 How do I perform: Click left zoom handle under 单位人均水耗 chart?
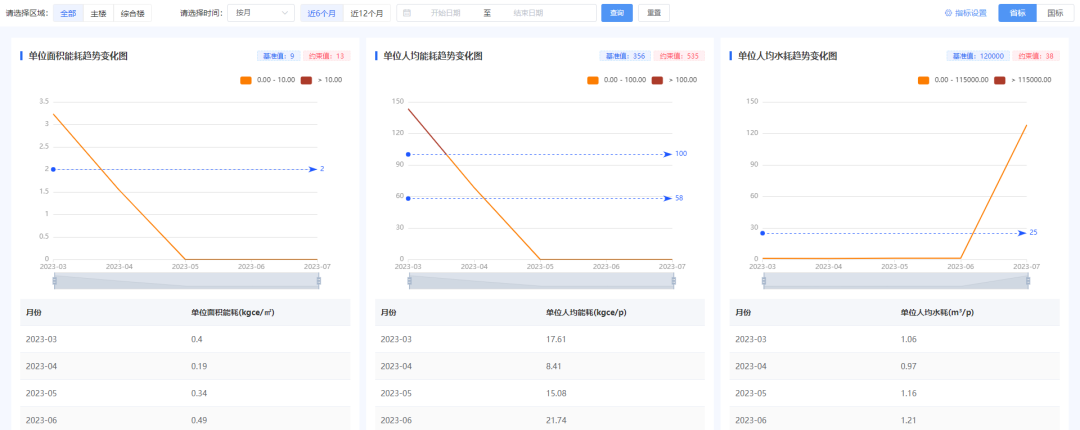pyautogui.click(x=763, y=280)
